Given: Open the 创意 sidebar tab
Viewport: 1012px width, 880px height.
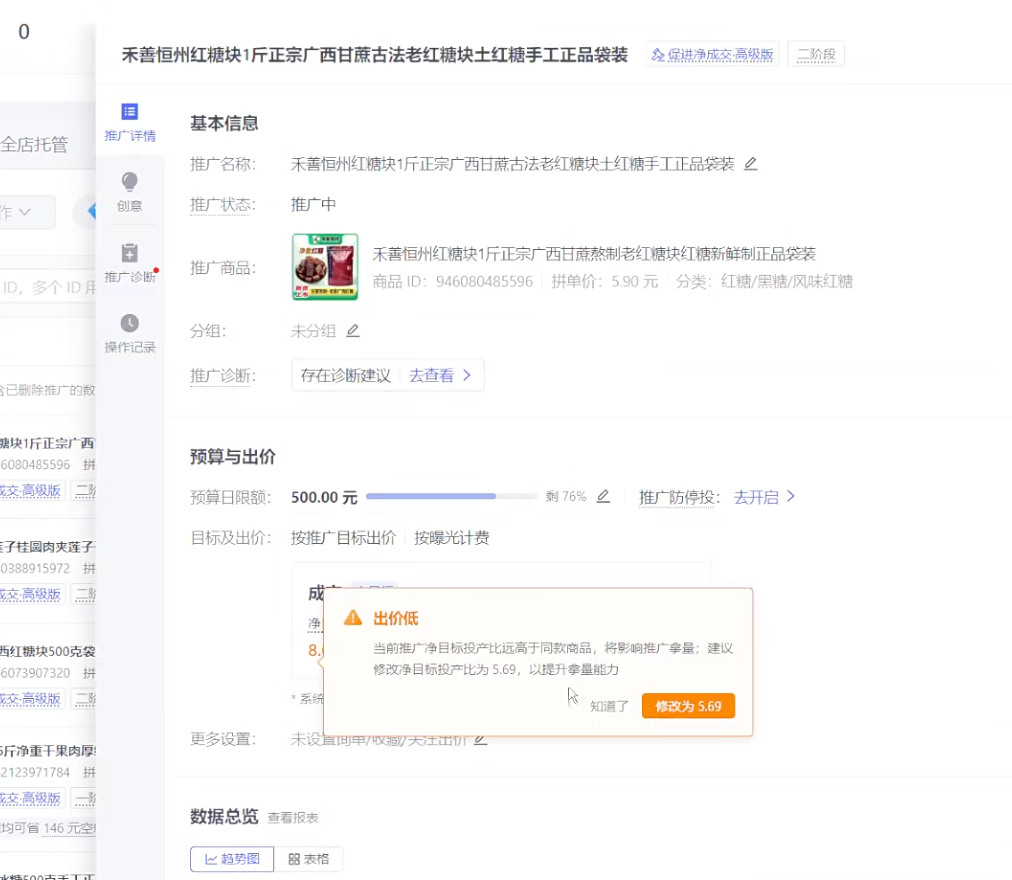Looking at the screenshot, I should (130, 192).
